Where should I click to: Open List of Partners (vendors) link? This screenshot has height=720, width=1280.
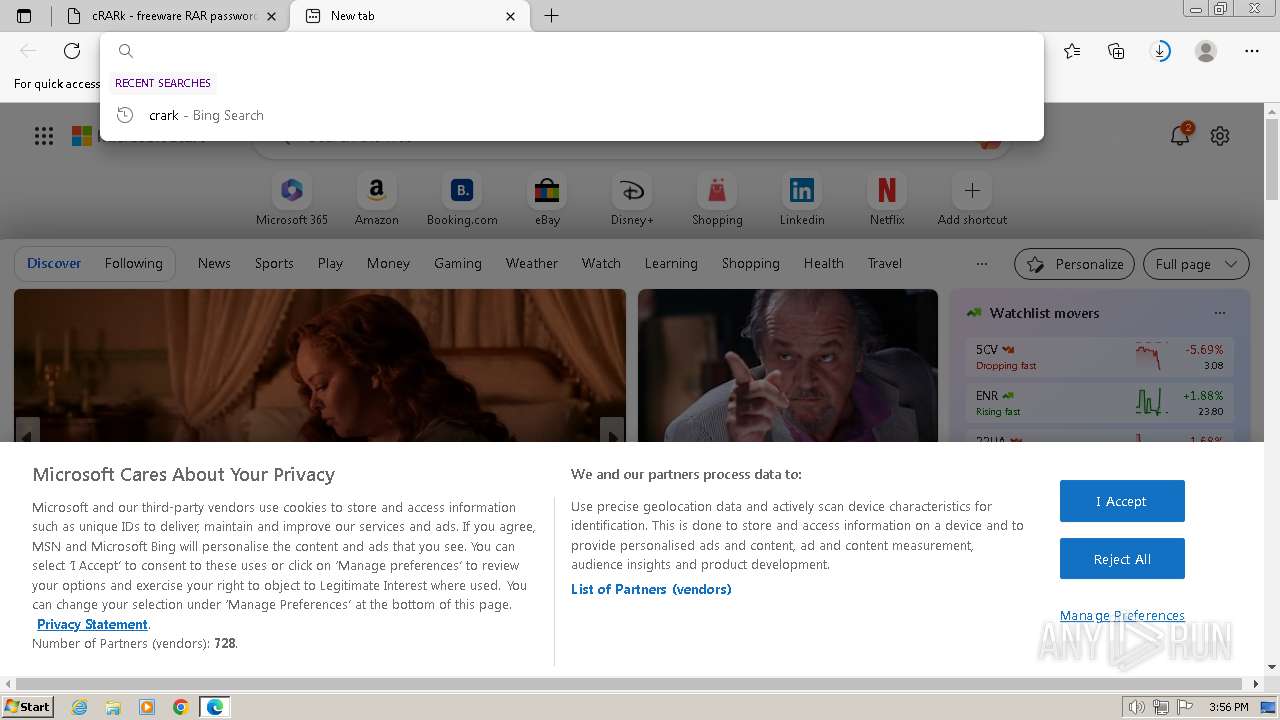point(651,589)
